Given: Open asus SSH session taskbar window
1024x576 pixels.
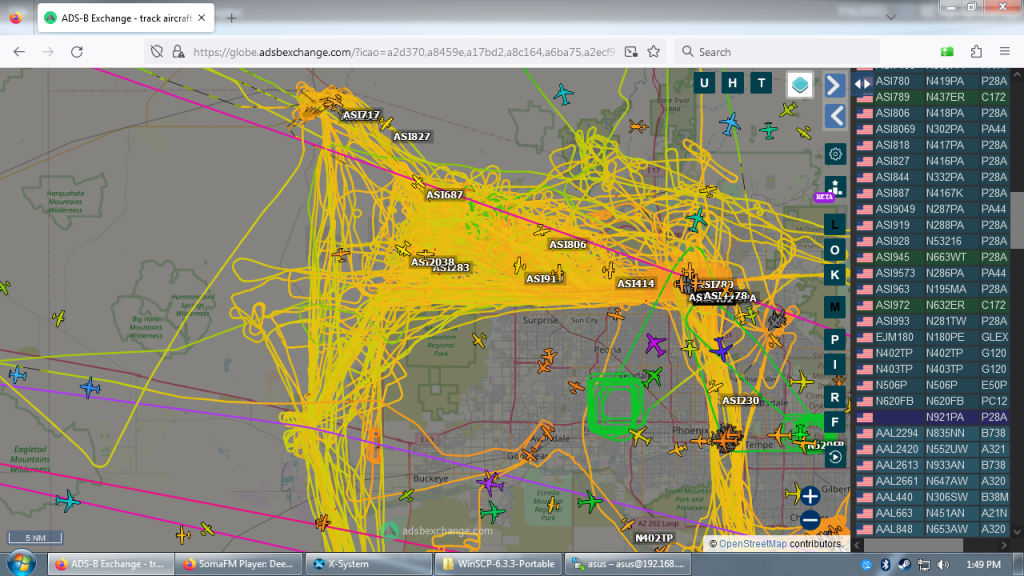Looking at the screenshot, I should tap(628, 564).
